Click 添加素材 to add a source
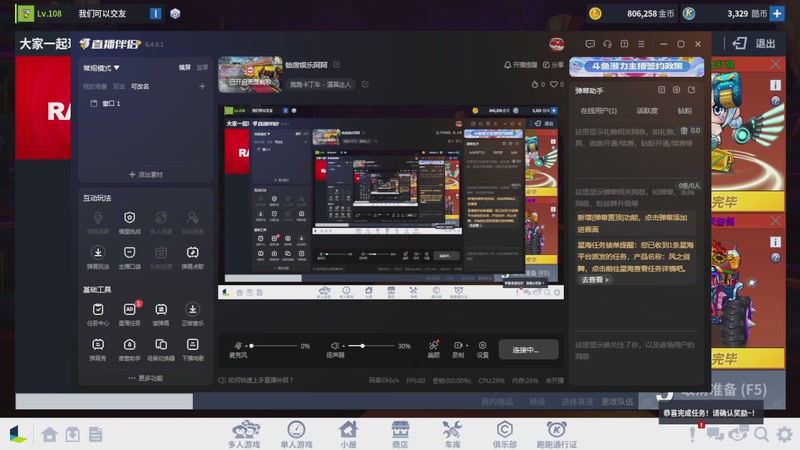 (145, 174)
